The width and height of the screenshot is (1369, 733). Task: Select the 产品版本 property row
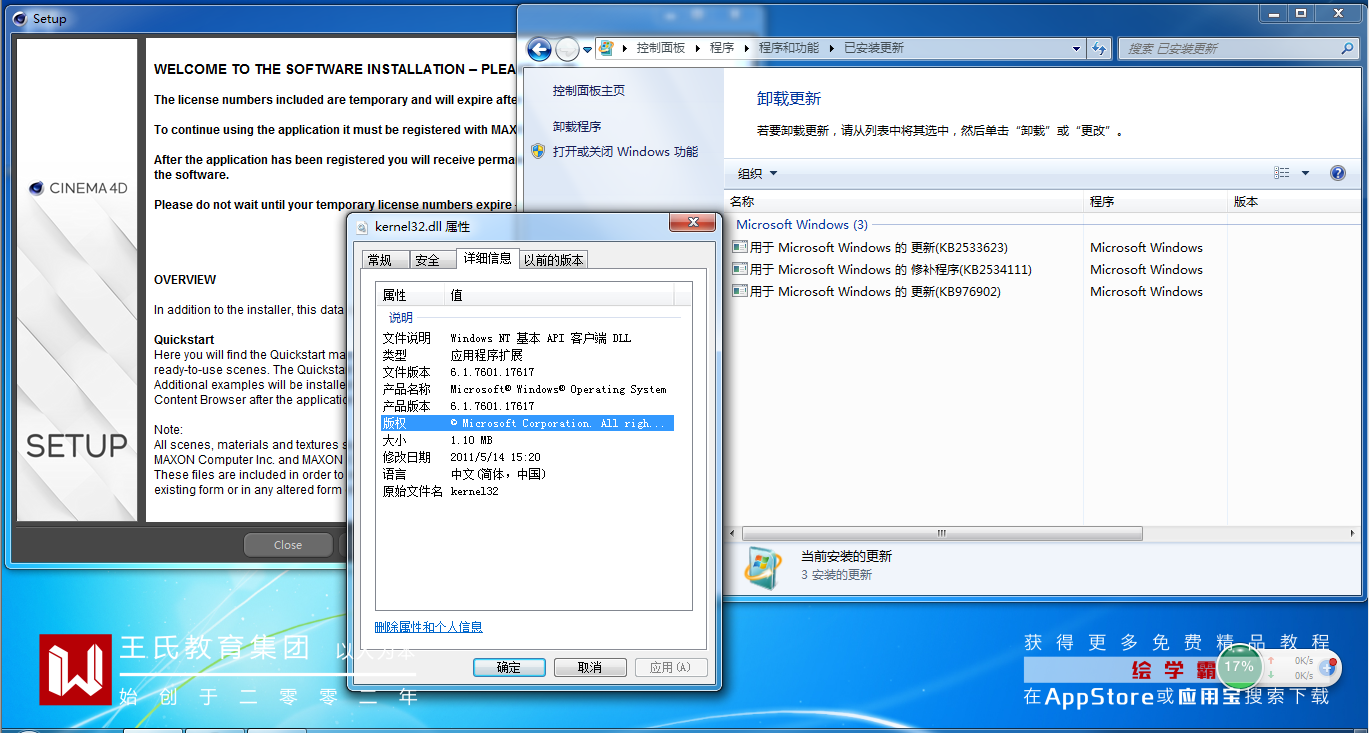pos(527,406)
